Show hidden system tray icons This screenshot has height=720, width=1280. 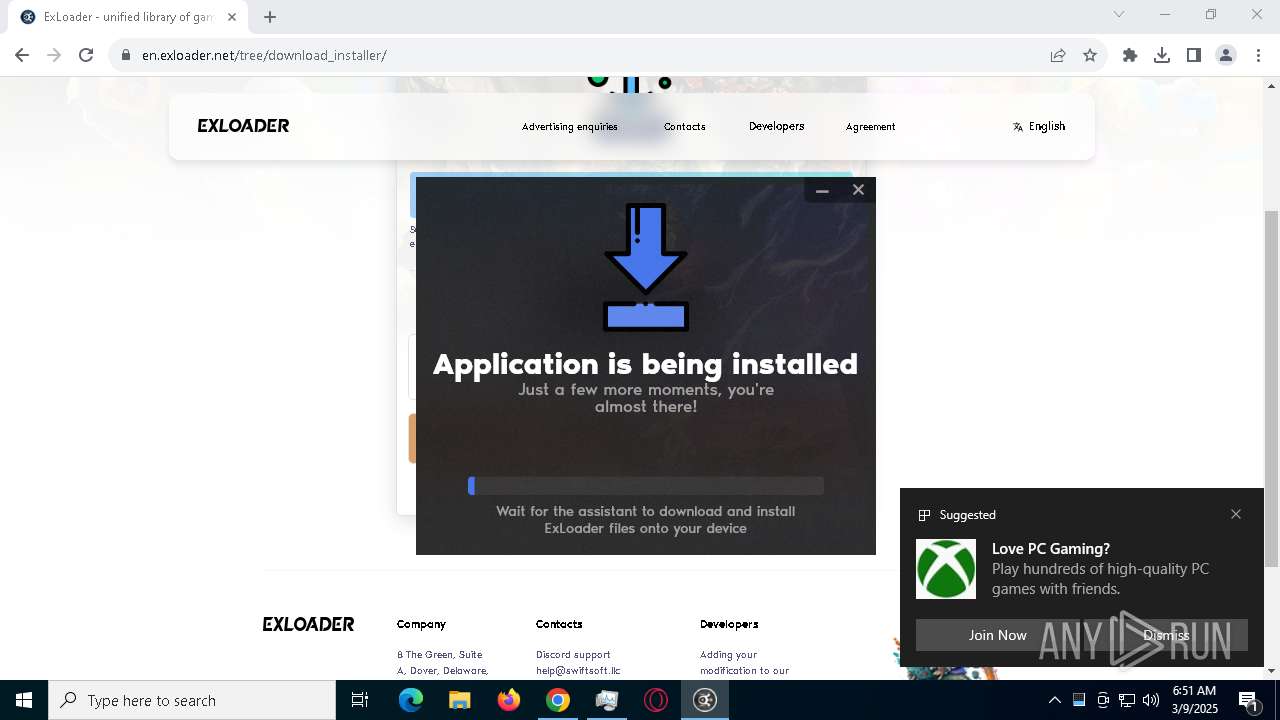pyautogui.click(x=1054, y=700)
